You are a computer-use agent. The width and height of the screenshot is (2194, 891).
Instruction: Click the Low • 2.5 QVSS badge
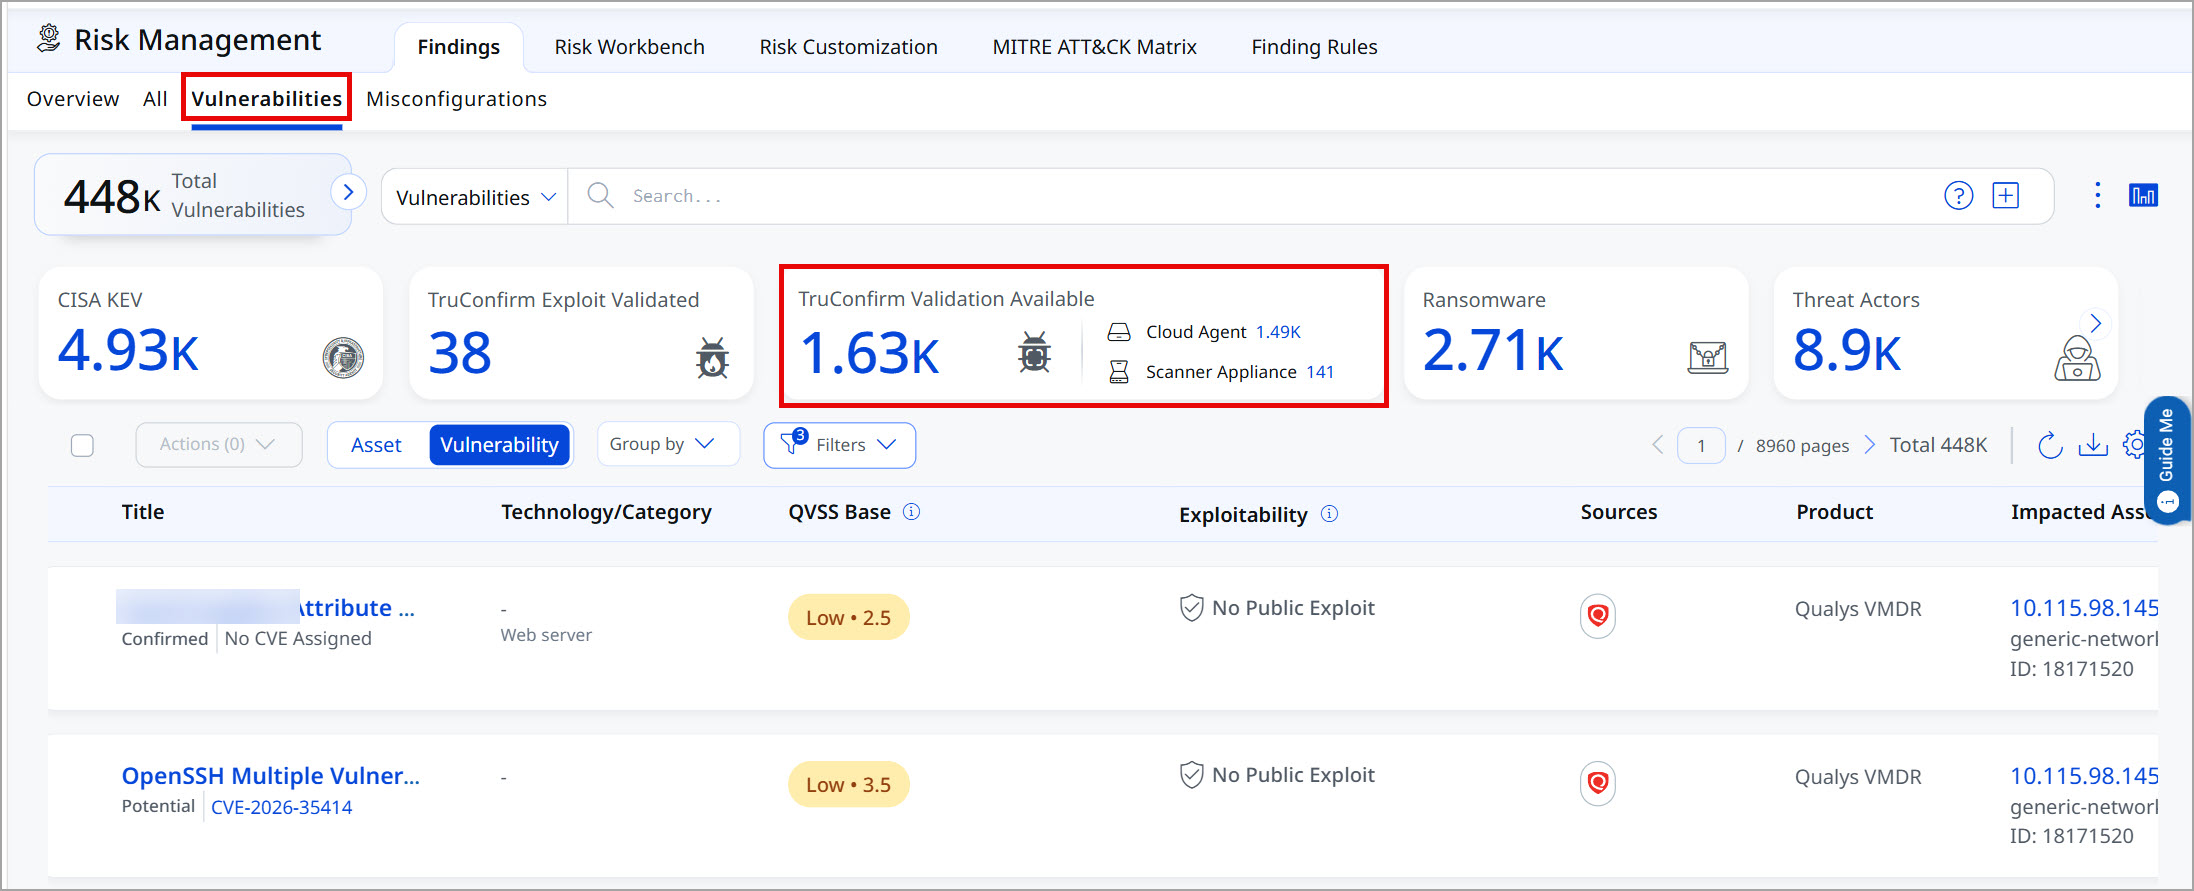click(x=848, y=618)
